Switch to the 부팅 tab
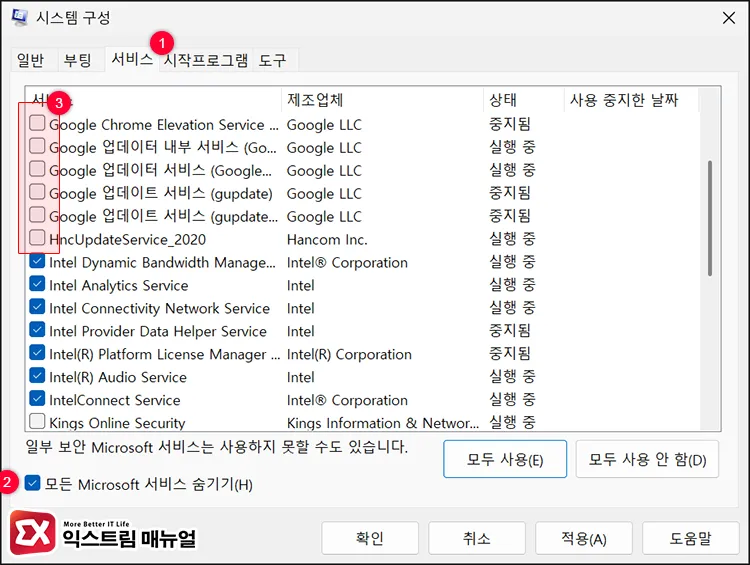Viewport: 750px width, 565px height. tap(78, 60)
